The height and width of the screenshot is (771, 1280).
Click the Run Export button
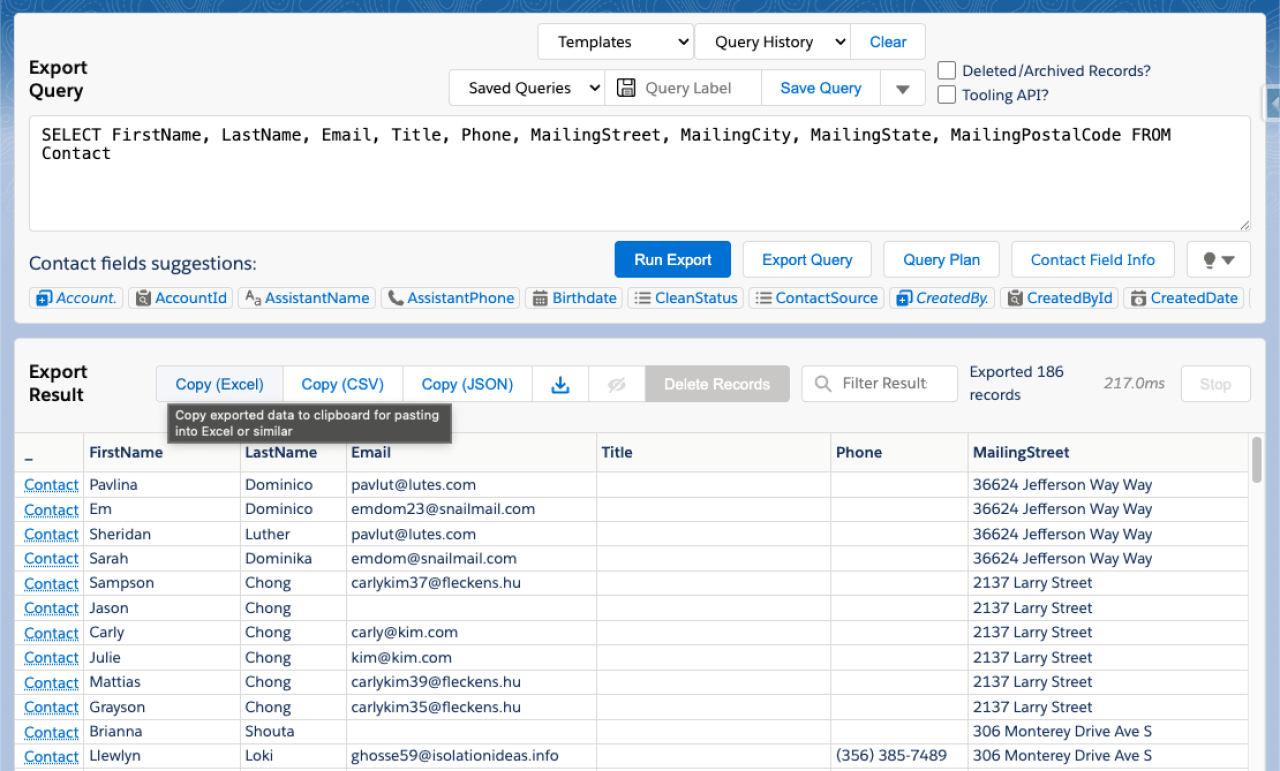tap(672, 258)
